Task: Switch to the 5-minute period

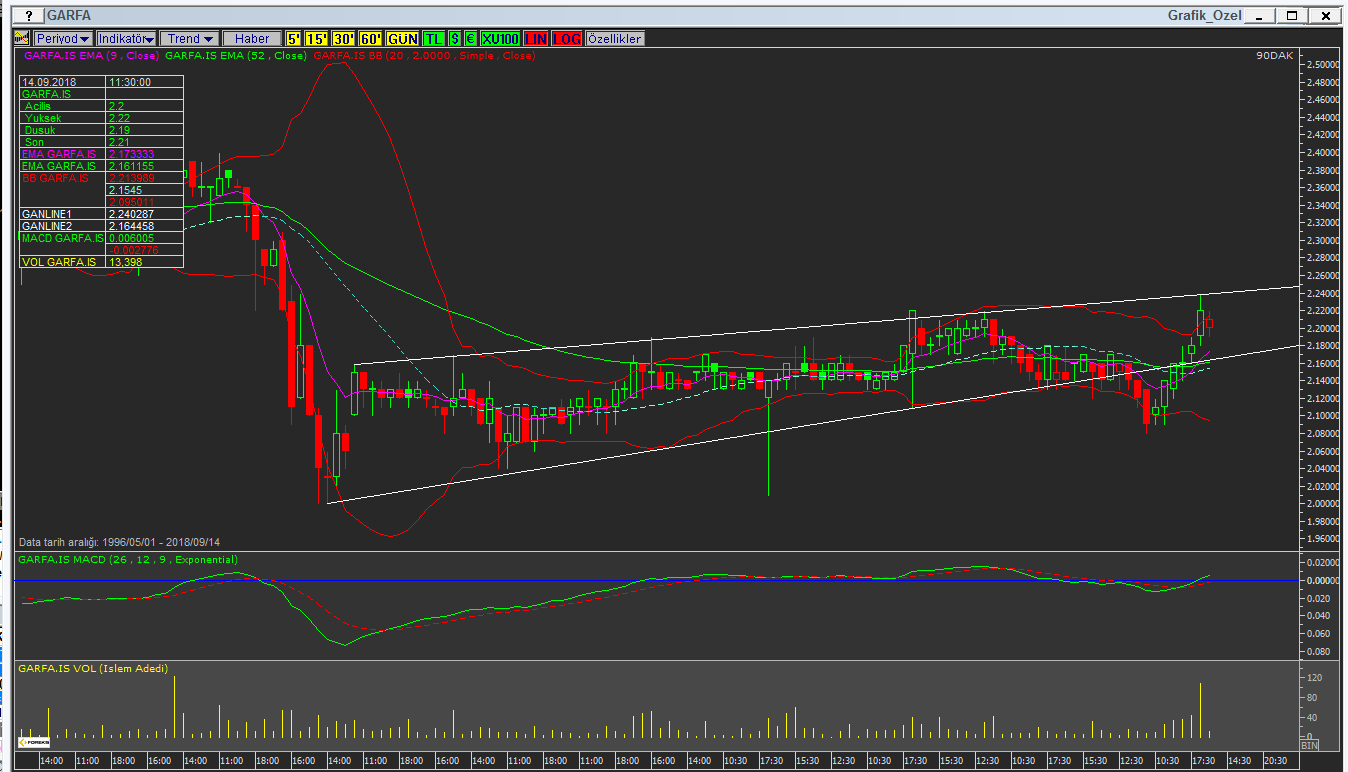Action: tap(294, 38)
